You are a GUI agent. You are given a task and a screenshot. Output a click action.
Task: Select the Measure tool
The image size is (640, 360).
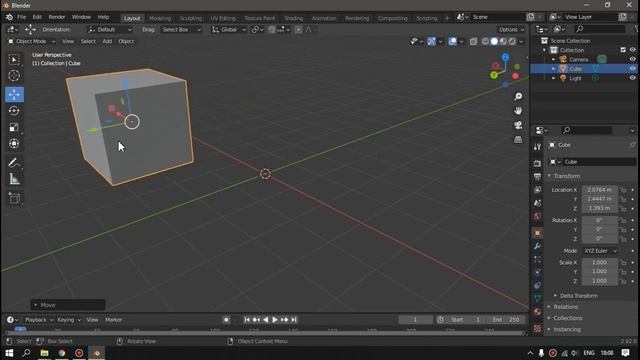pyautogui.click(x=14, y=179)
